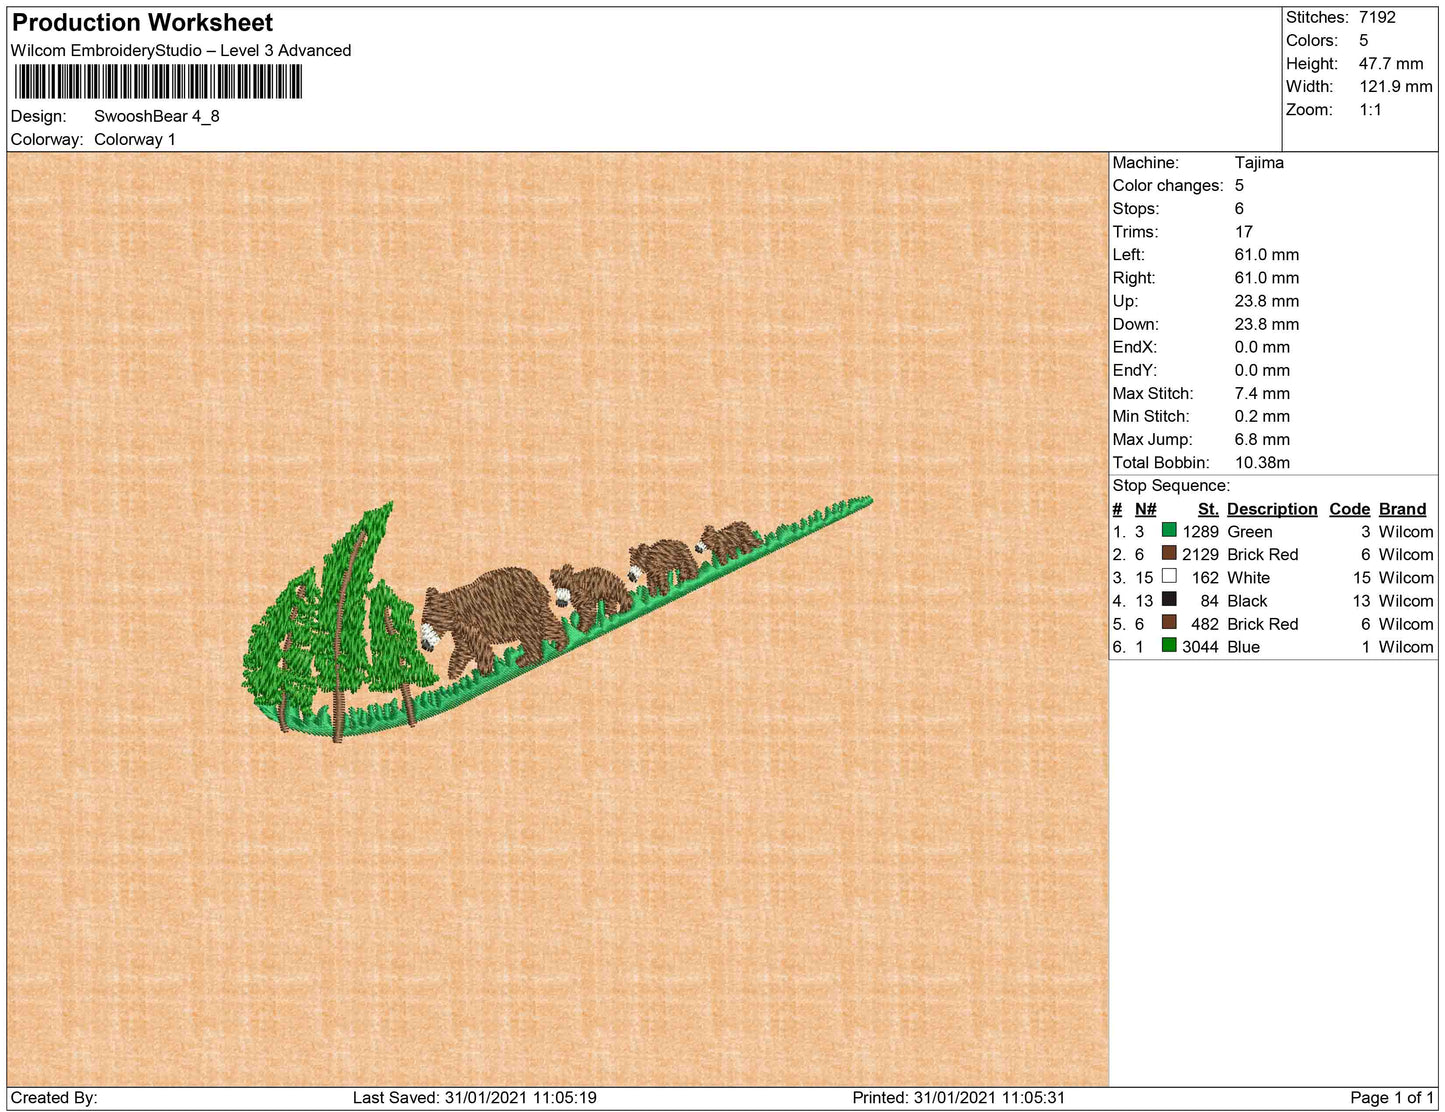Click the SwooshBear embroidery design preview
1445x1112 pixels.
(x=557, y=620)
